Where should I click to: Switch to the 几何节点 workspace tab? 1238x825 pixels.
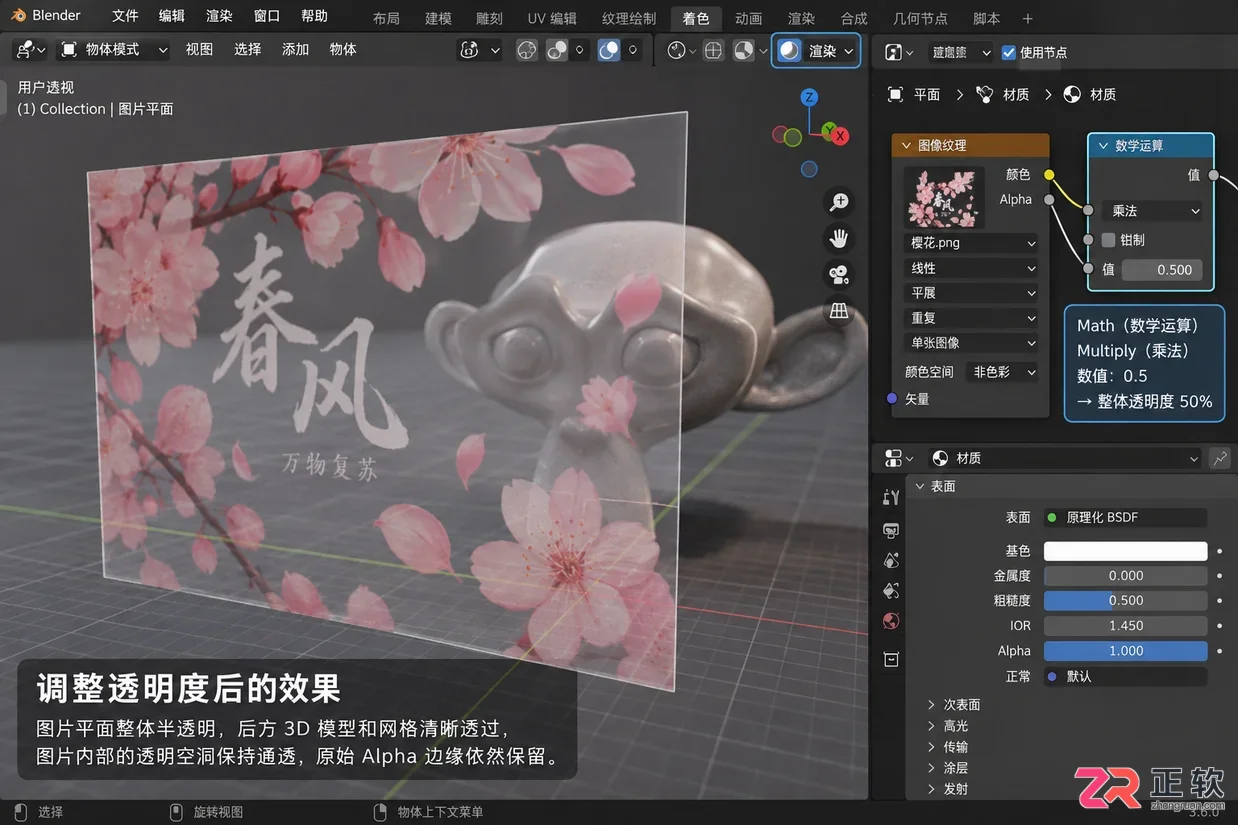[x=920, y=18]
